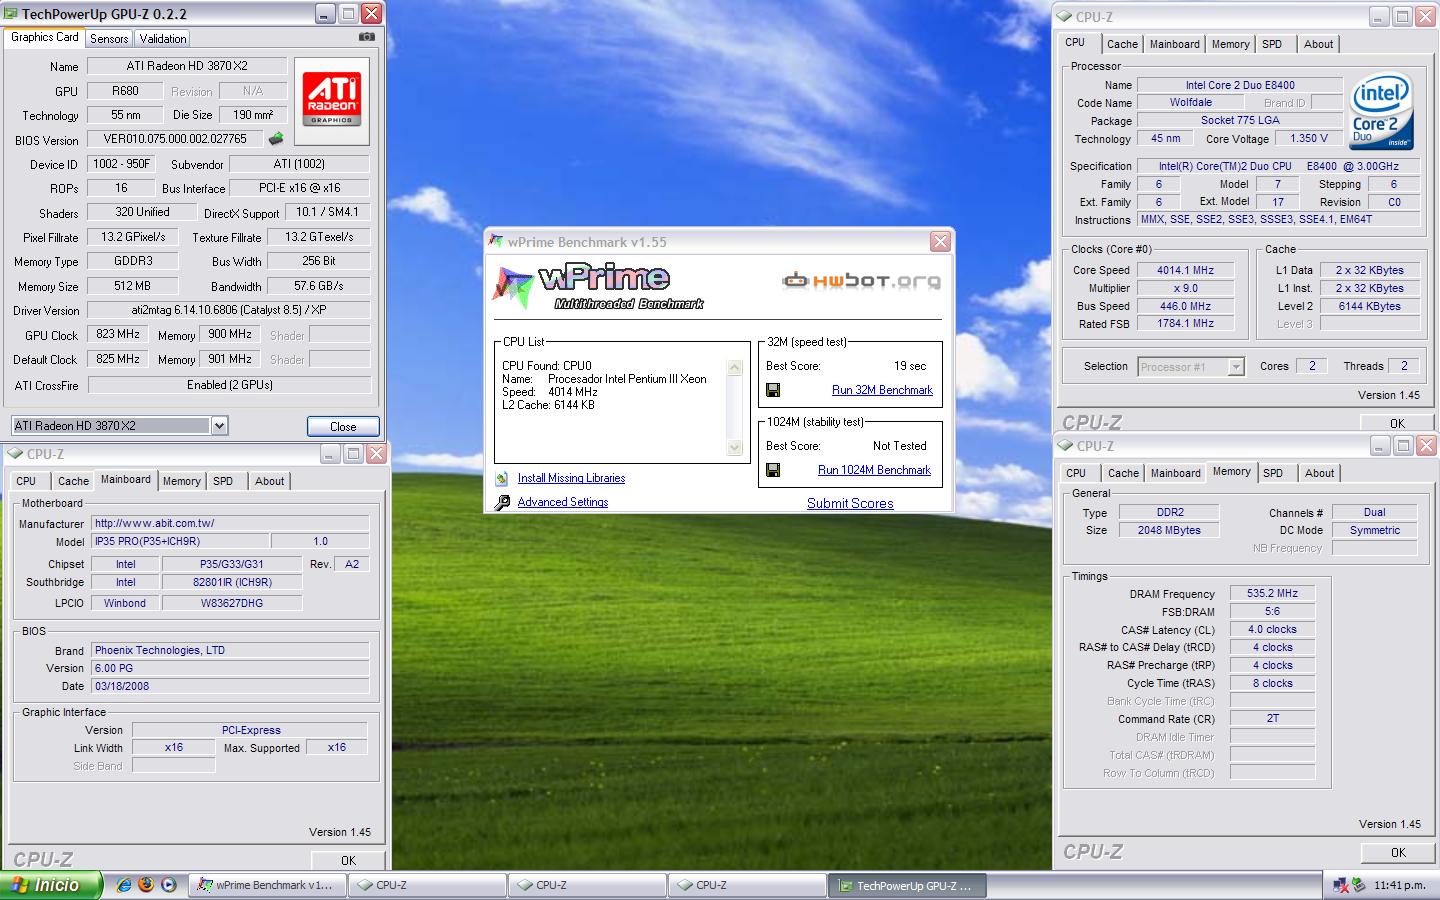Click the floppy save icon beside Run 32M Benchmark
Image resolution: width=1440 pixels, height=900 pixels.
(x=773, y=390)
